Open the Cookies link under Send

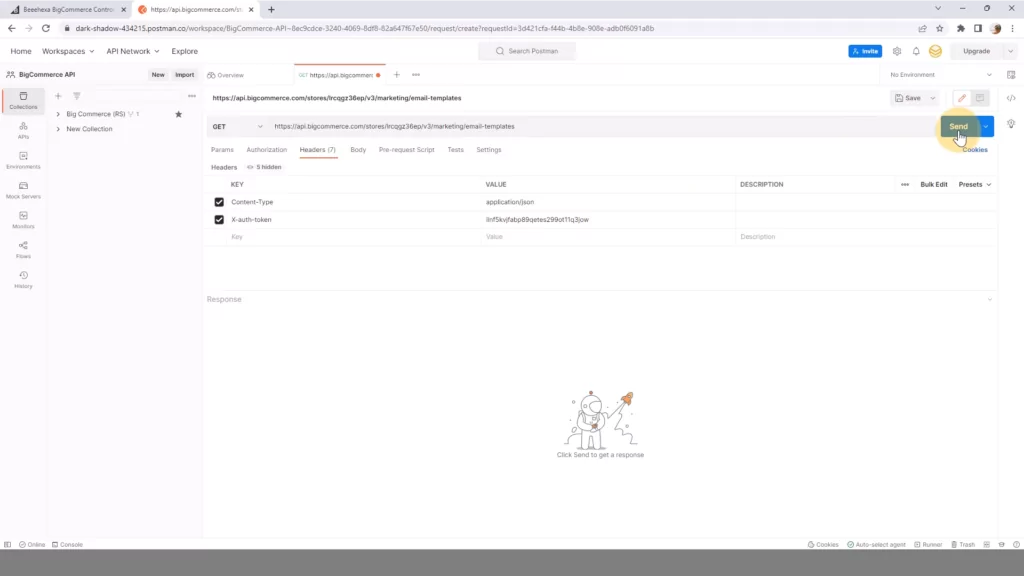(x=974, y=150)
